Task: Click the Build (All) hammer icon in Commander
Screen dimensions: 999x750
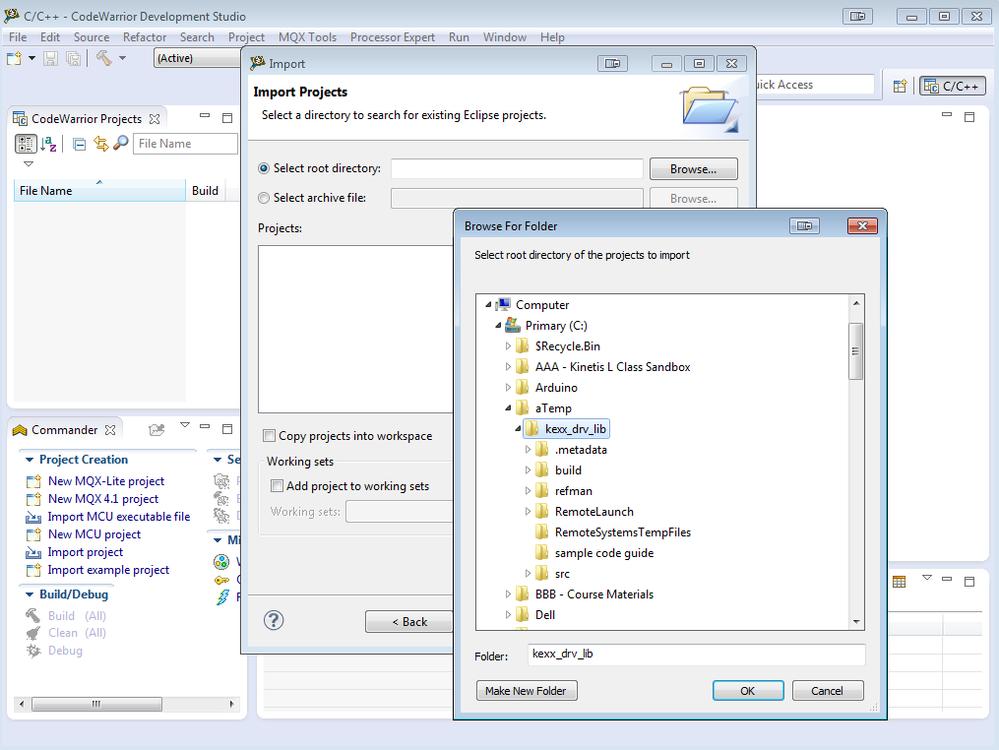Action: (x=33, y=616)
